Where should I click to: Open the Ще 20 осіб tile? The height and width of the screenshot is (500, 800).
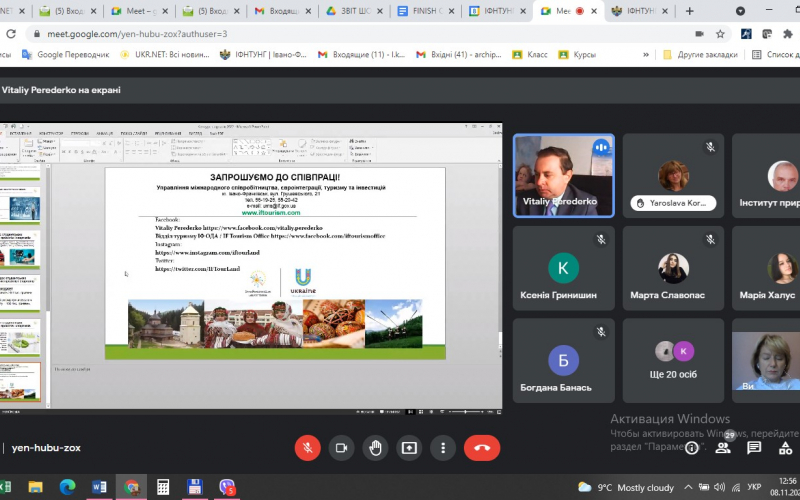coord(673,360)
